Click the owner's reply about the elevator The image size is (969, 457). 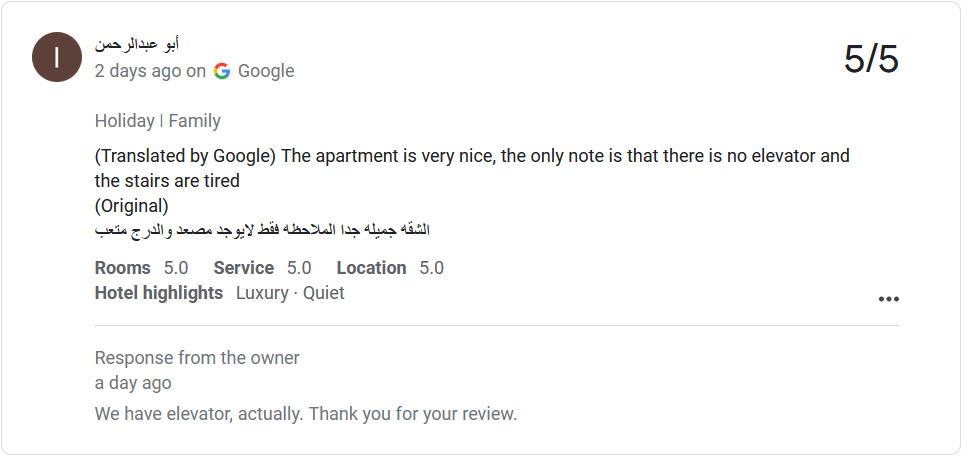coord(306,413)
